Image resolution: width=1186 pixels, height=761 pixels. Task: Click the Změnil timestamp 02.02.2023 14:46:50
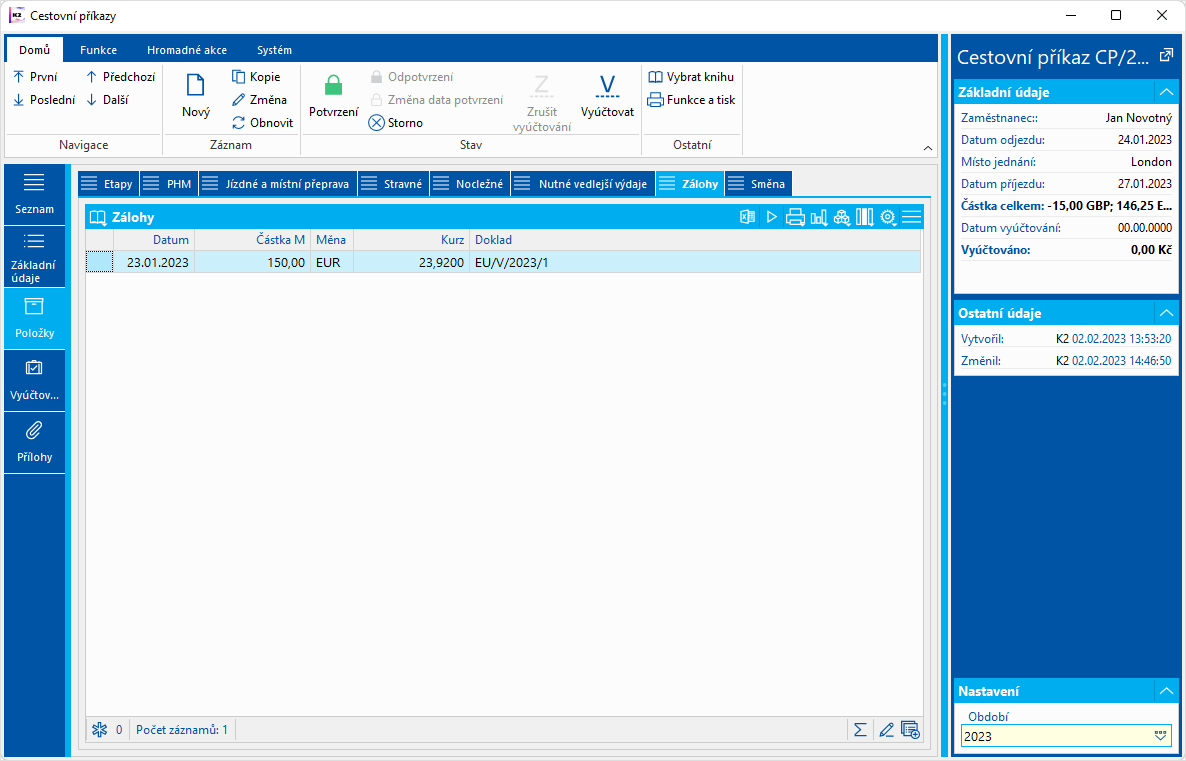pyautogui.click(x=1122, y=361)
